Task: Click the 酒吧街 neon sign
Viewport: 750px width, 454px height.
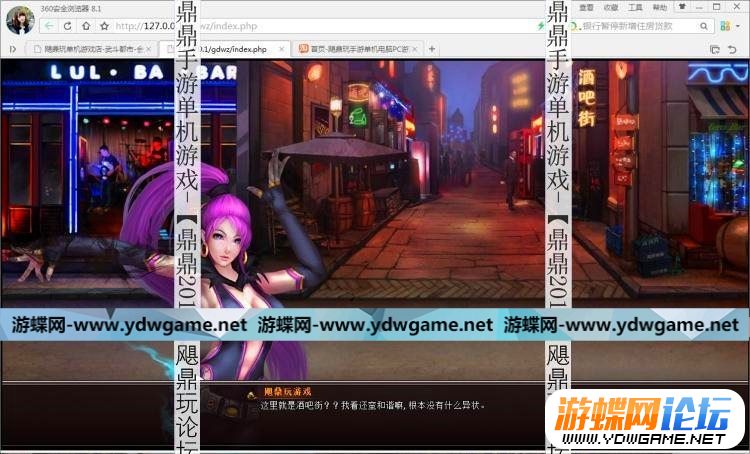Action: click(586, 98)
